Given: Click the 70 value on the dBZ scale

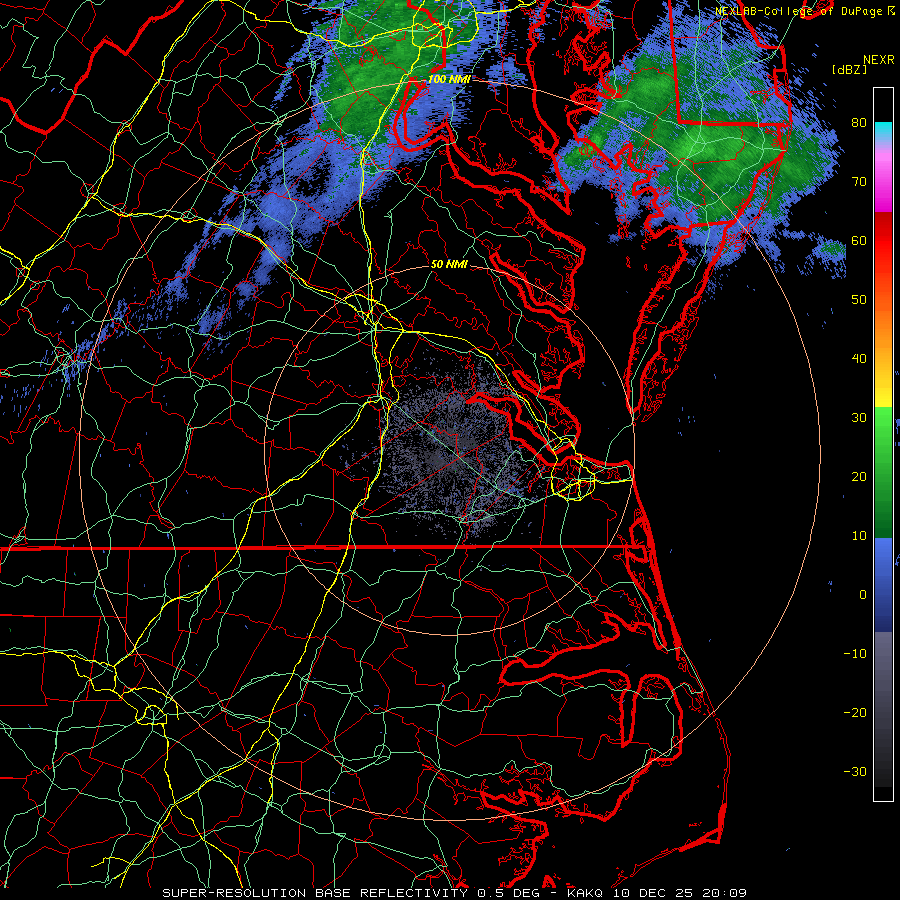Looking at the screenshot, I should click(x=859, y=181).
